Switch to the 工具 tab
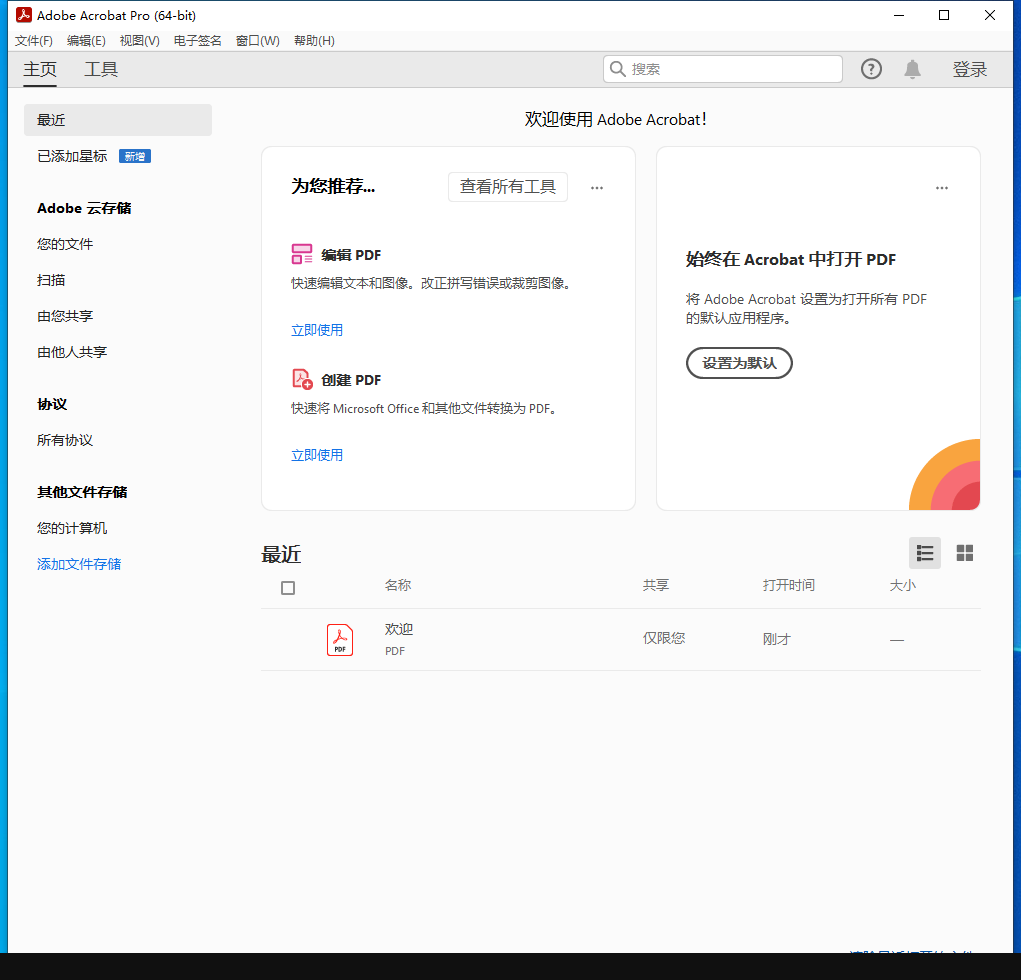The height and width of the screenshot is (980, 1021). [x=100, y=70]
